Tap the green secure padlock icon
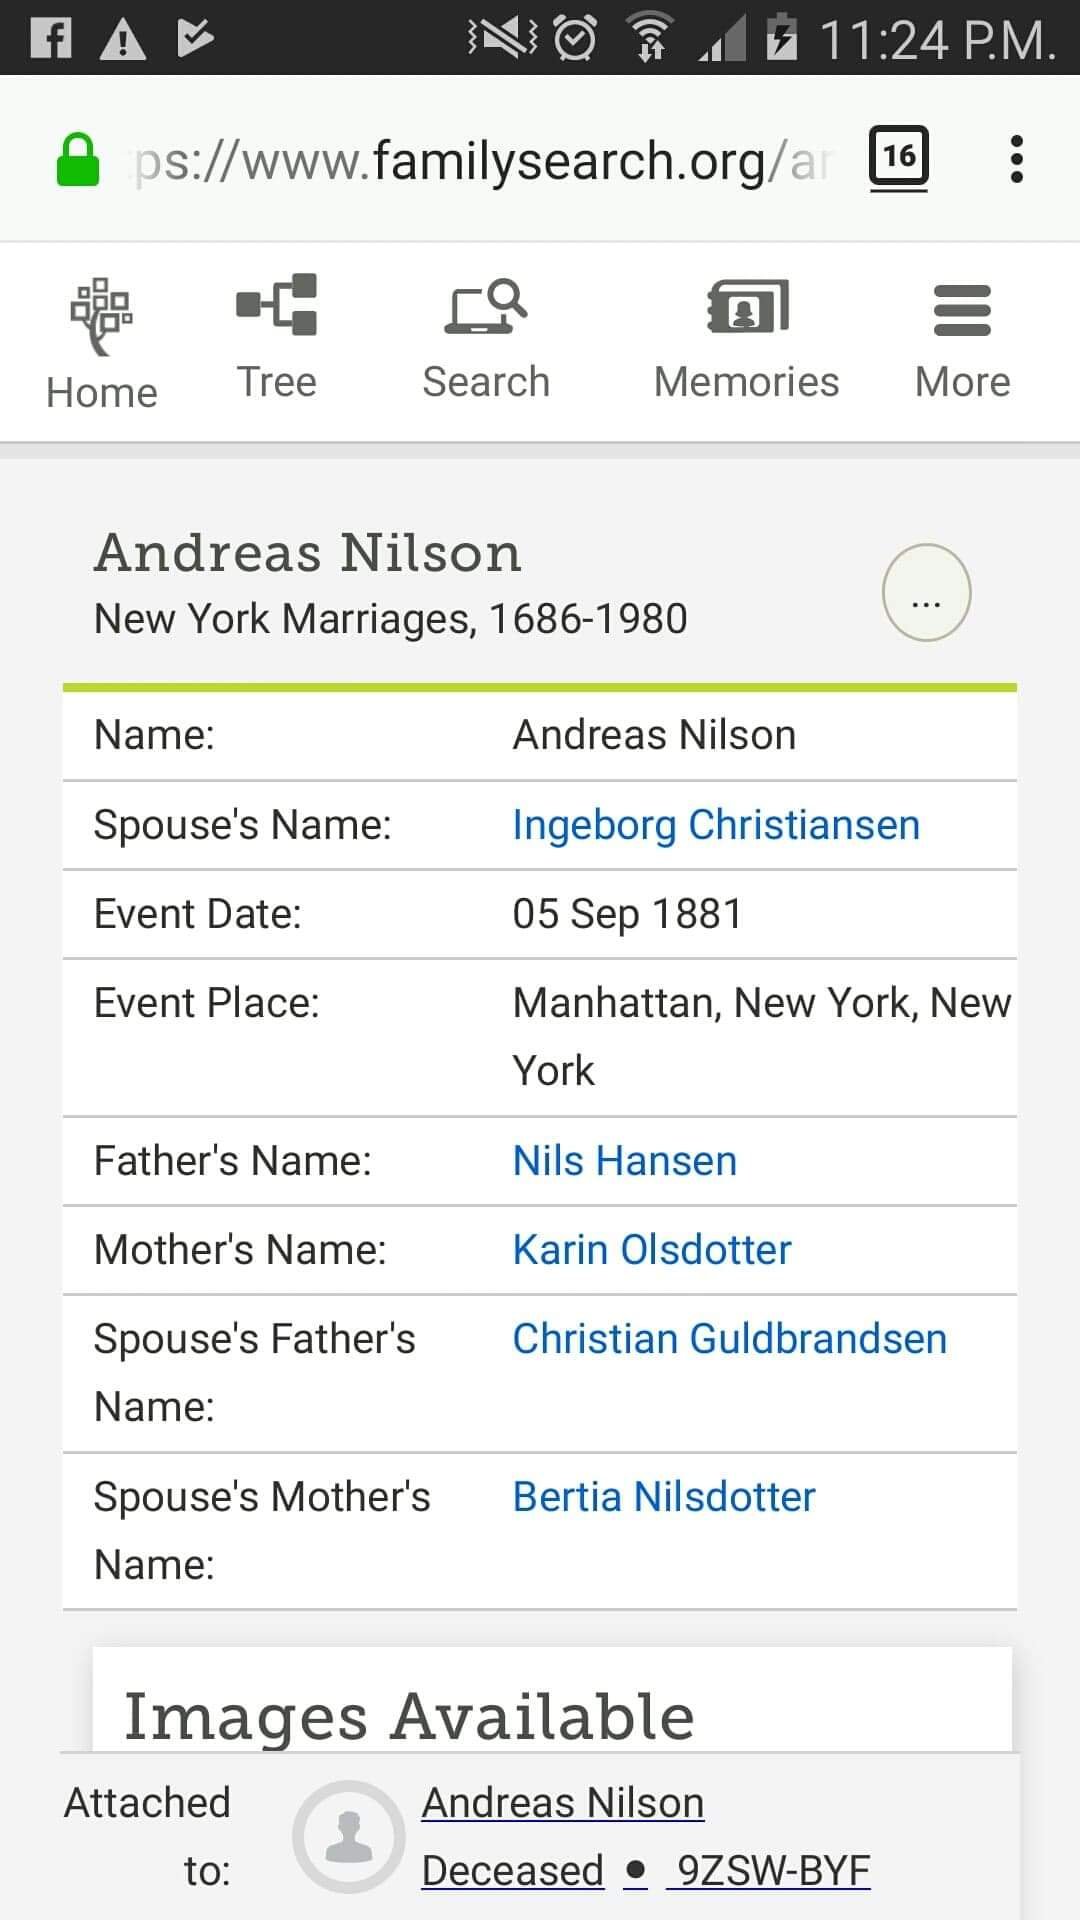The height and width of the screenshot is (1920, 1080). (78, 160)
